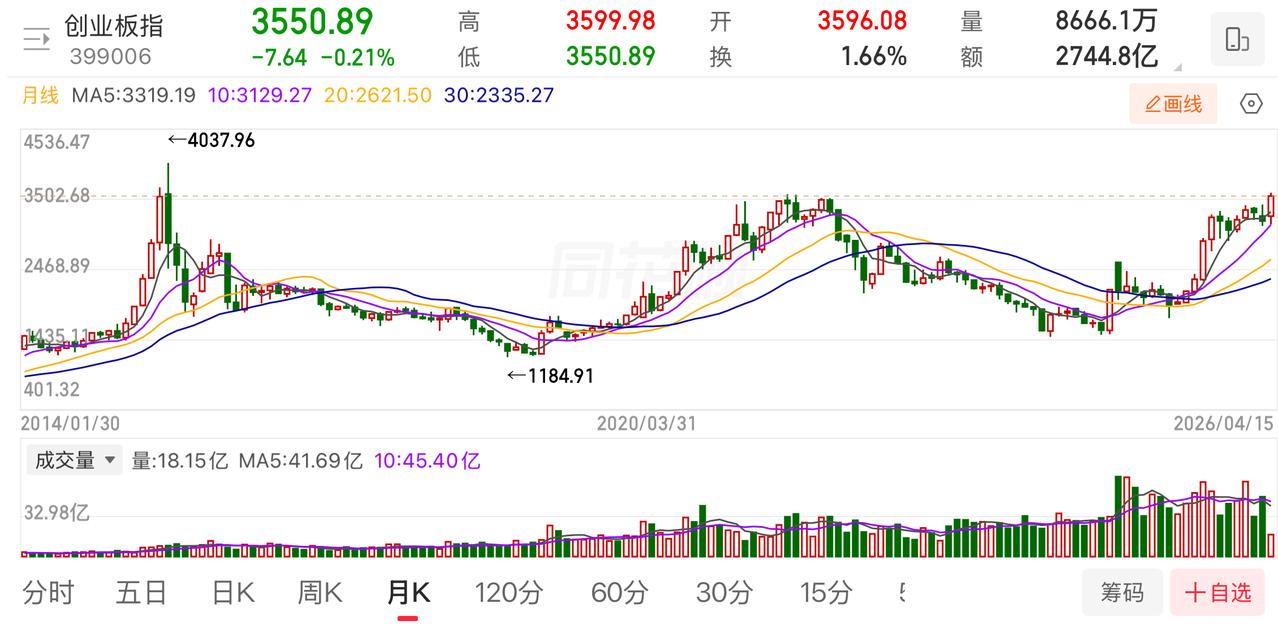The height and width of the screenshot is (625, 1278).
Task: Click the 4037.96 peak candlestick marker
Action: click(210, 141)
